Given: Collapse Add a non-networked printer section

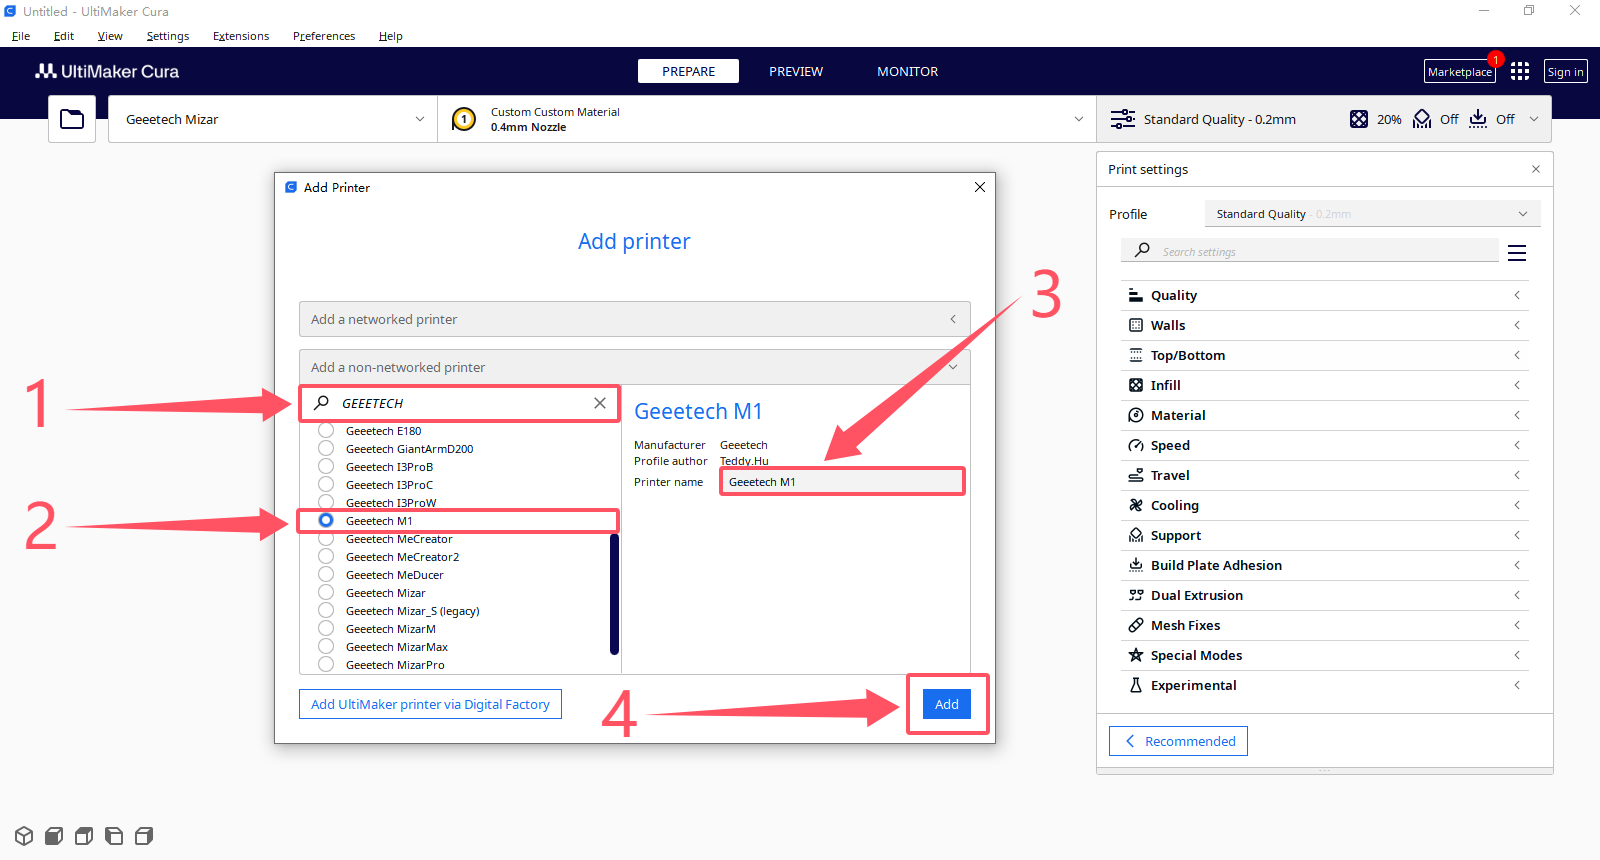Looking at the screenshot, I should point(634,367).
